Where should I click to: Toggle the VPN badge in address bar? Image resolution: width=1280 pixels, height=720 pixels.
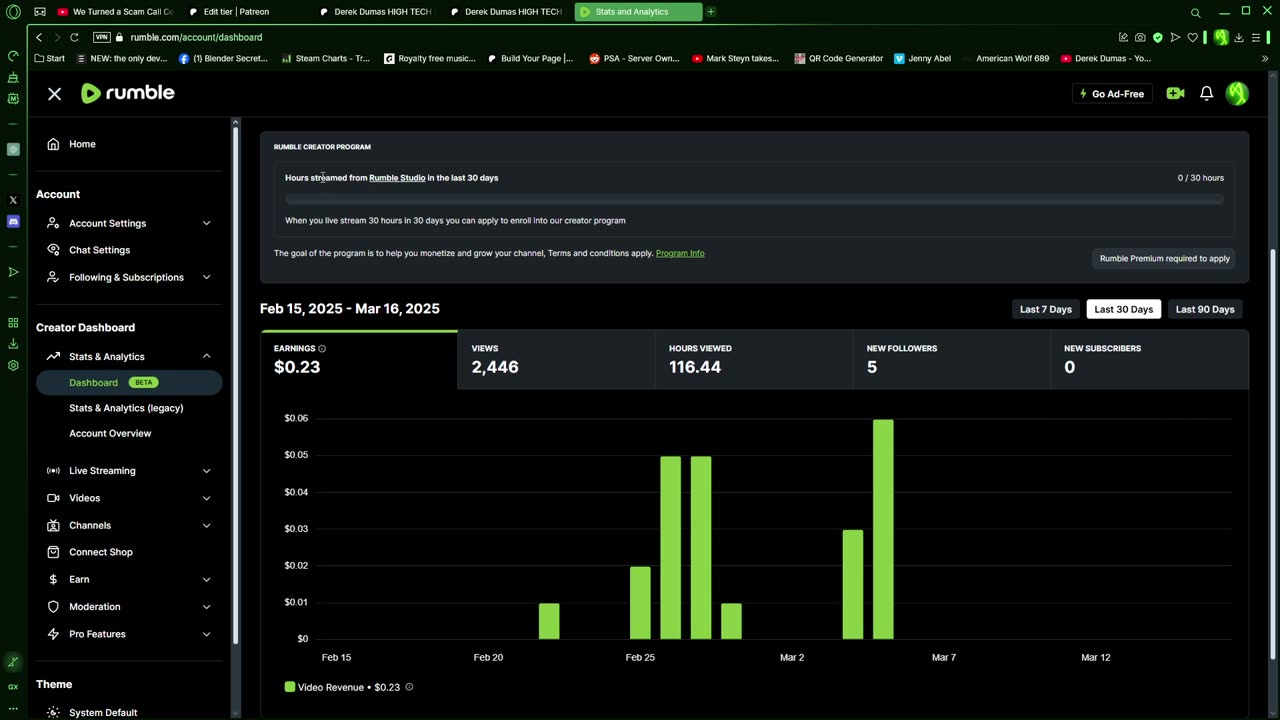point(101,37)
